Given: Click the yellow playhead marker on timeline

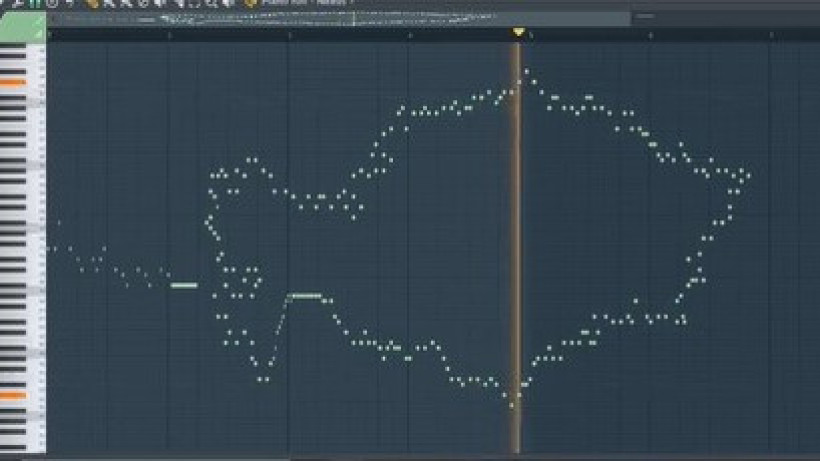Looking at the screenshot, I should pyautogui.click(x=518, y=33).
